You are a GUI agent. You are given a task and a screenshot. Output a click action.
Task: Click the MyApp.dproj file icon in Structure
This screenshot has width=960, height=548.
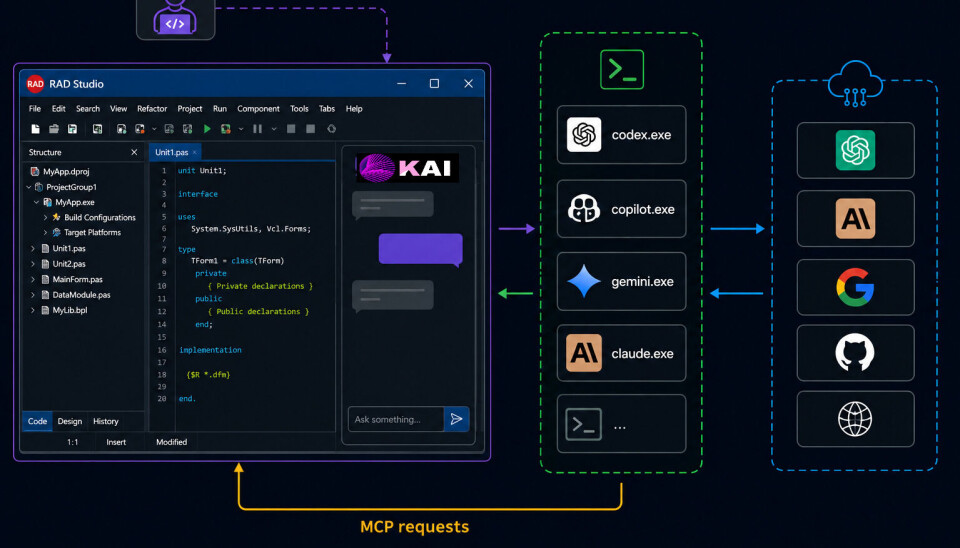coord(35,171)
